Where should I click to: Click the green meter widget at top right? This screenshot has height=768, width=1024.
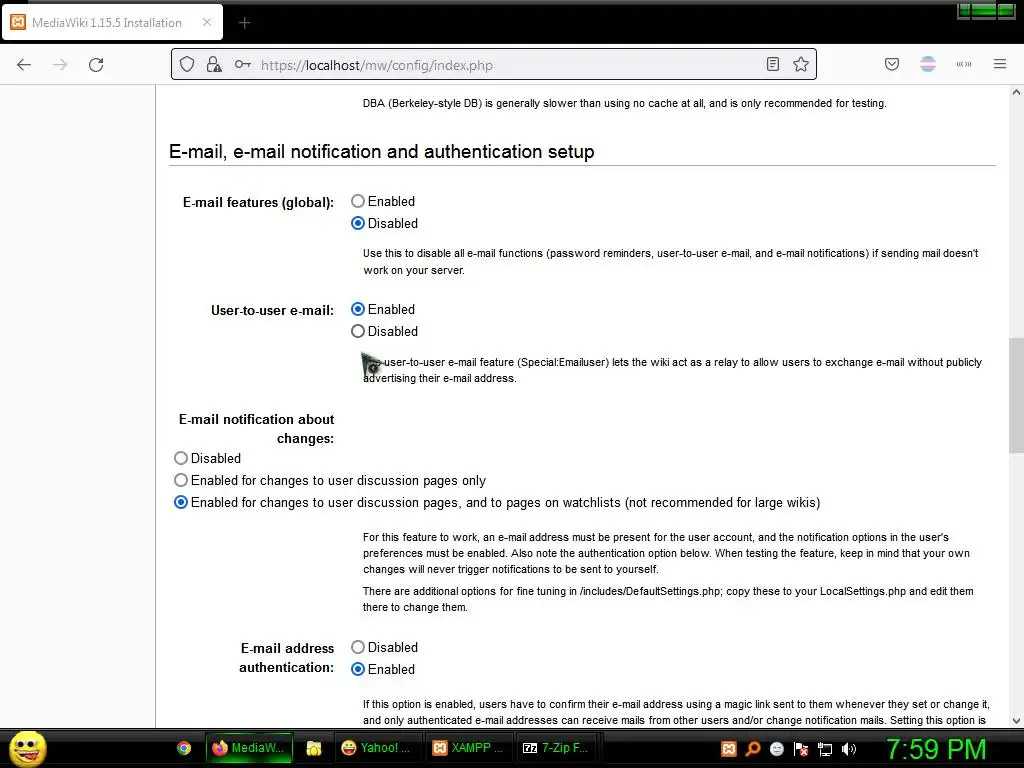point(986,10)
